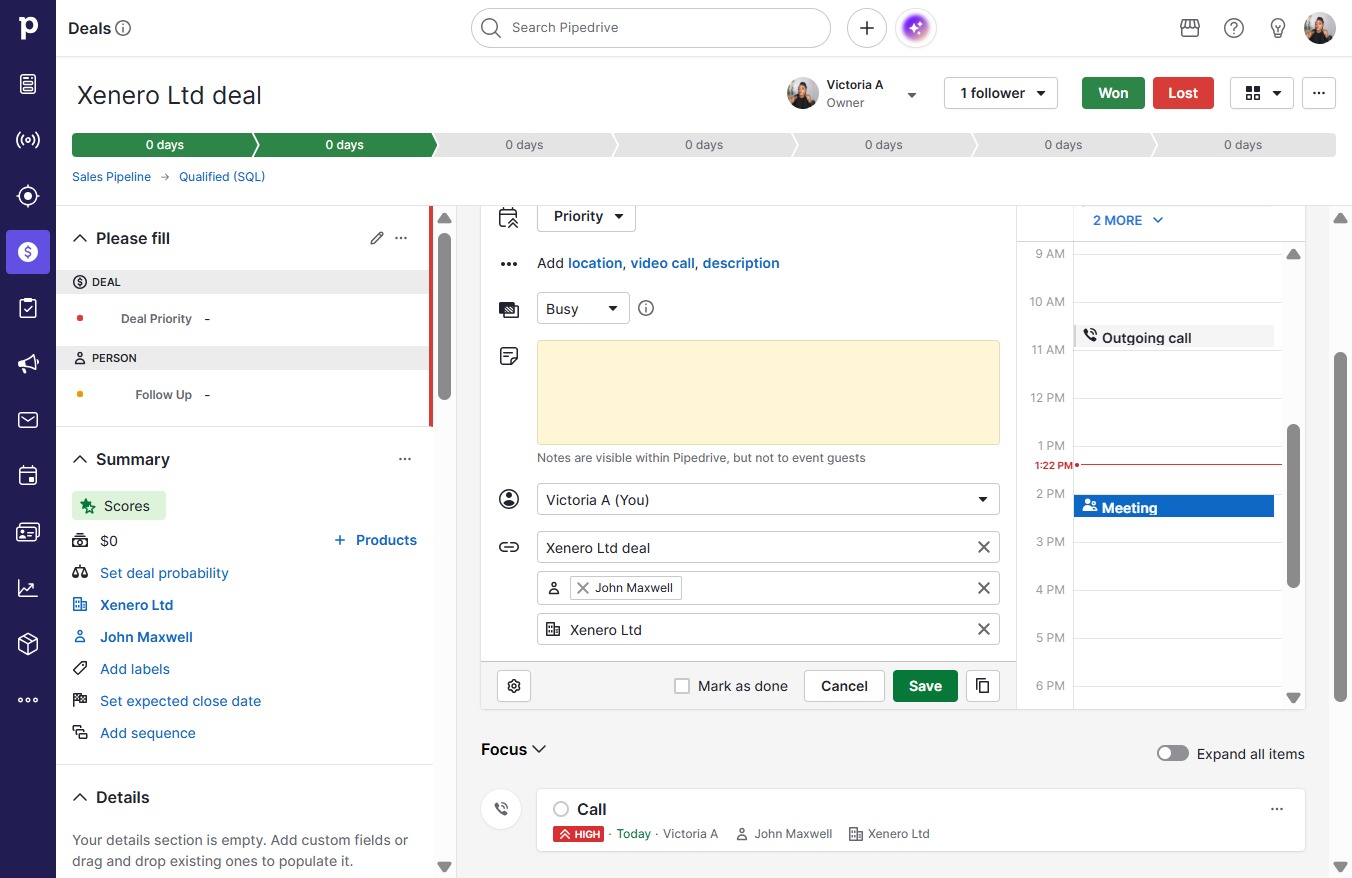
Task: Collapse the Details section
Action: coord(80,797)
